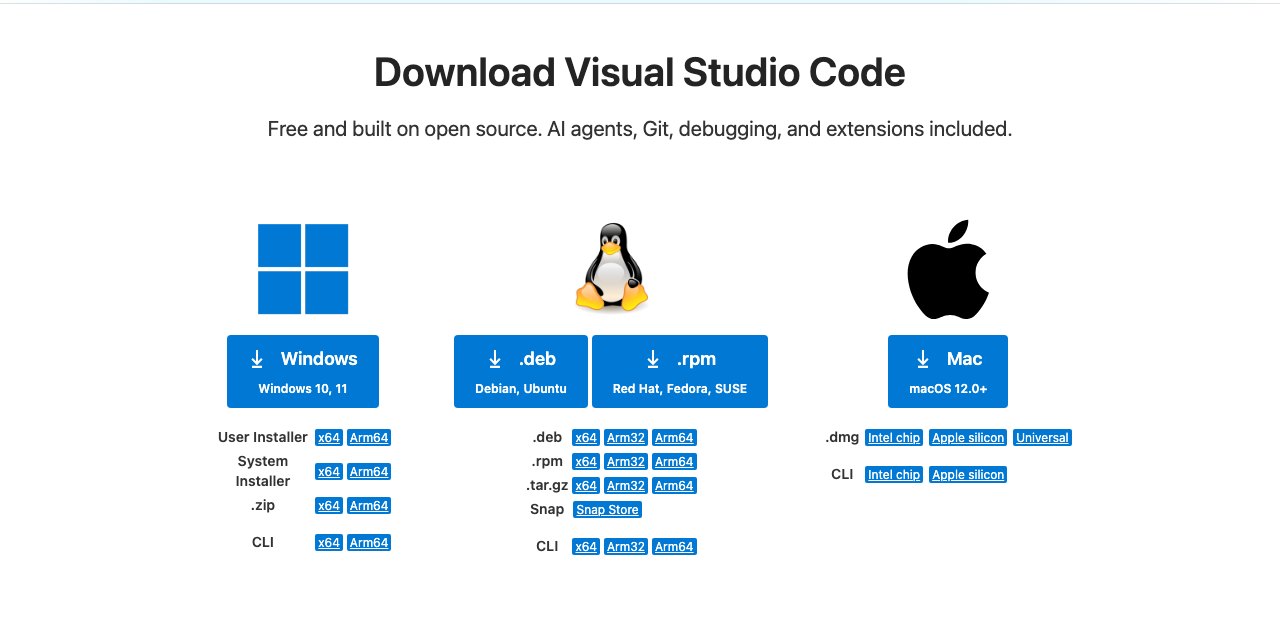This screenshot has width=1280, height=620.
Task: Click Arm64 link in Linux .tar.gz row
Action: pos(674,485)
